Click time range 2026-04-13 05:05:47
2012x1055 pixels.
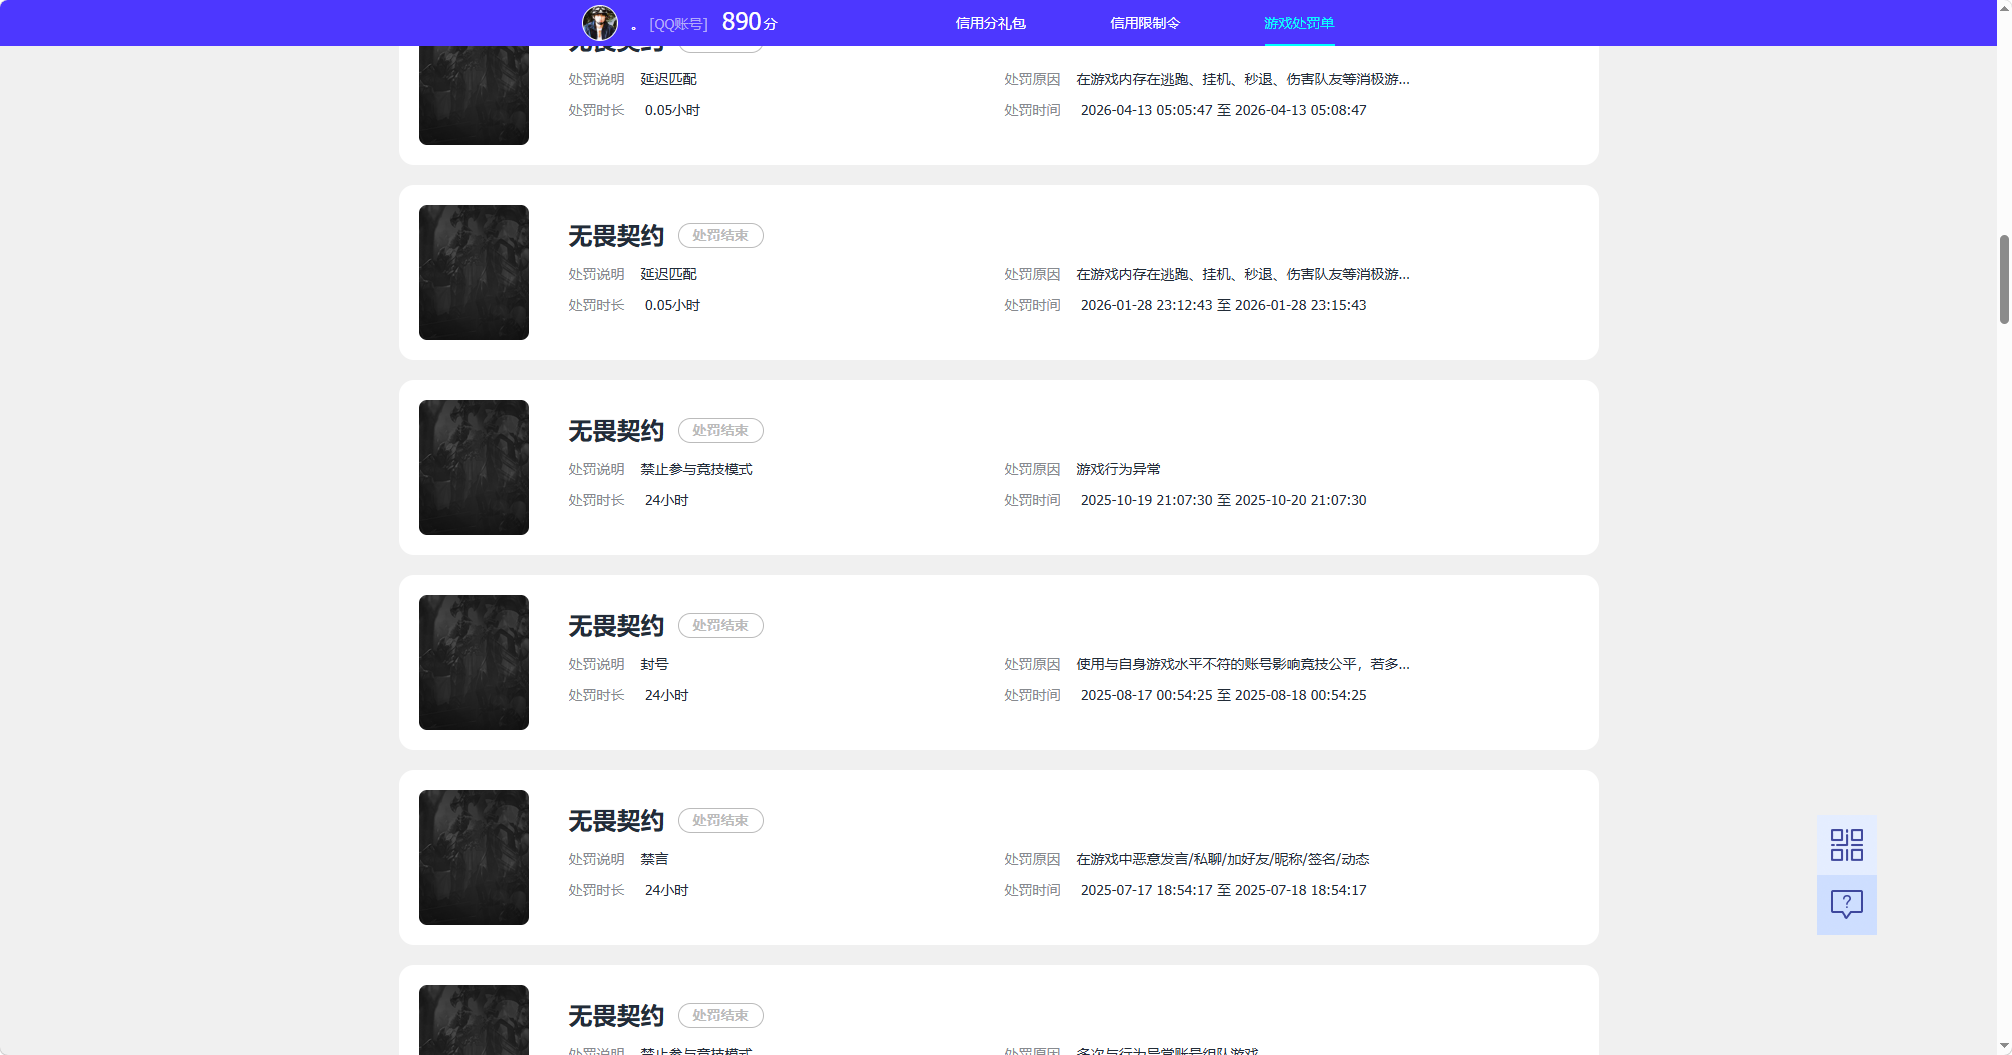coord(1223,110)
